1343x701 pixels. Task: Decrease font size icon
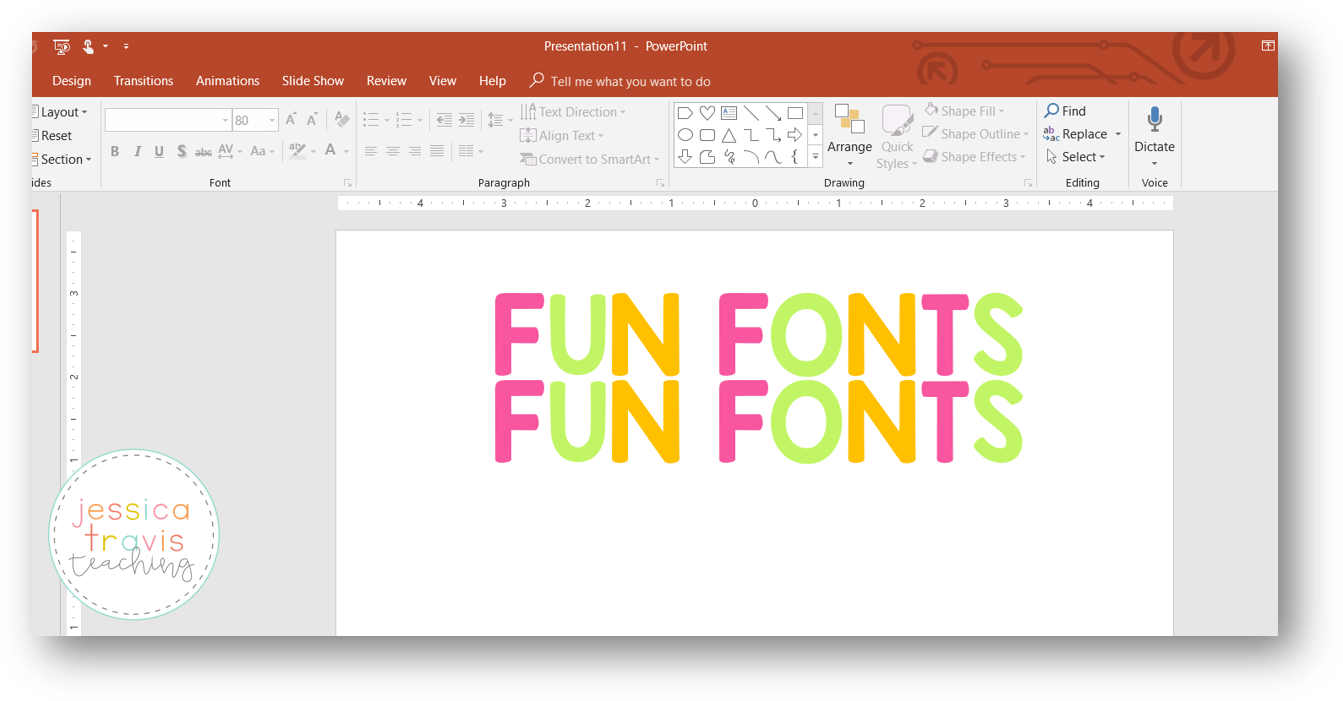[312, 120]
